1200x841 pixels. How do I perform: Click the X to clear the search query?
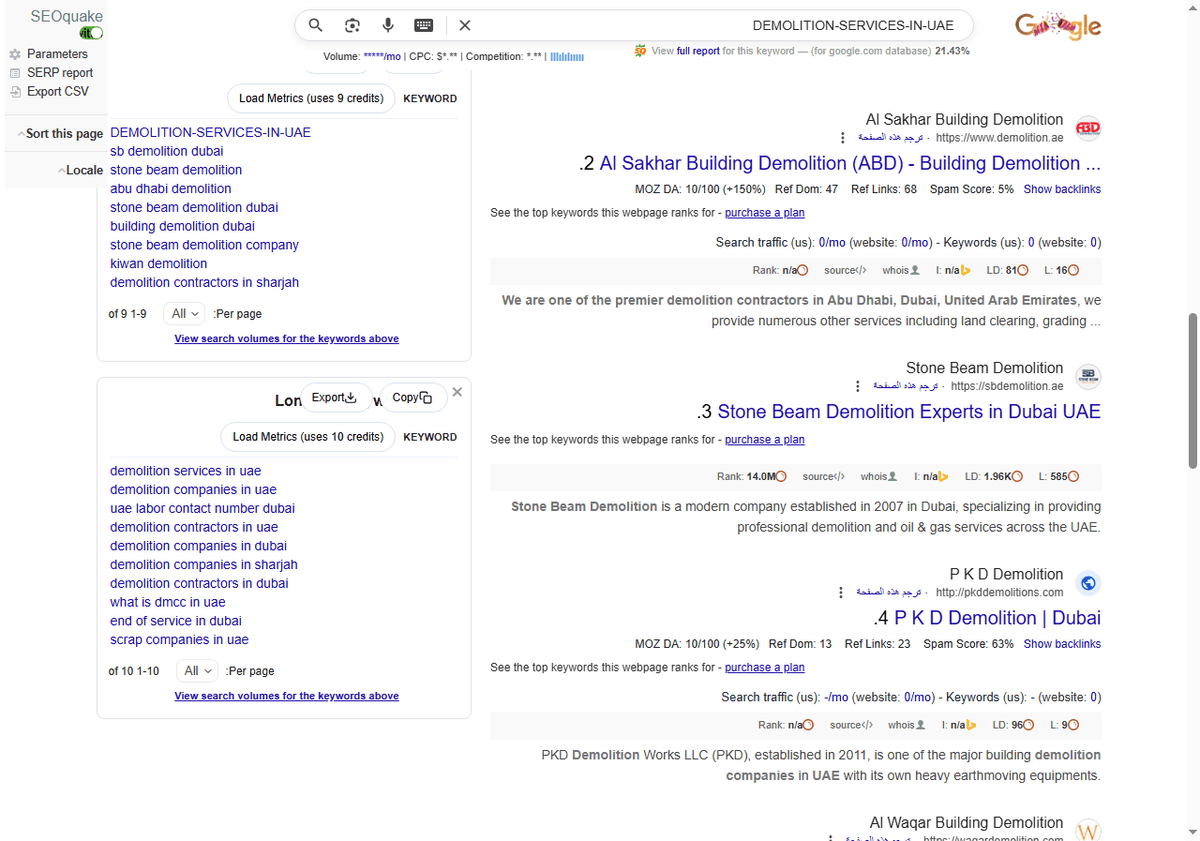coord(464,25)
